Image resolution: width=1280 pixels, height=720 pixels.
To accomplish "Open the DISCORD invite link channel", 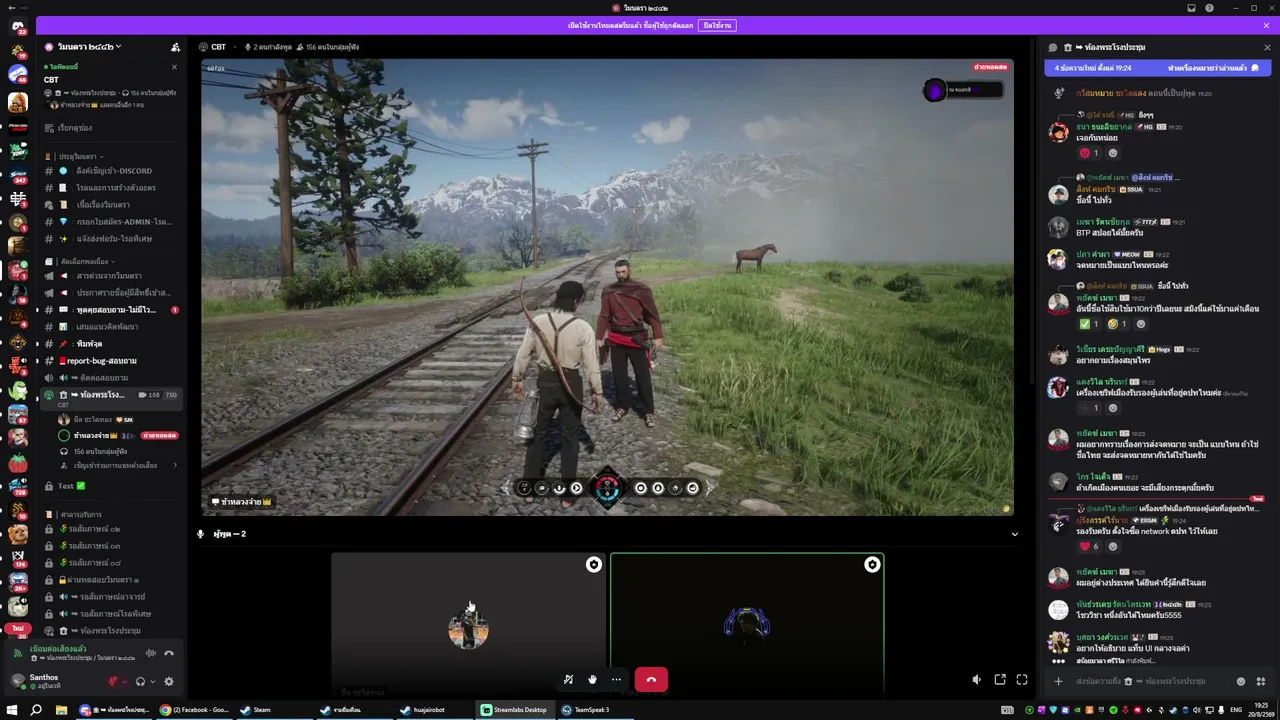I will [x=110, y=171].
